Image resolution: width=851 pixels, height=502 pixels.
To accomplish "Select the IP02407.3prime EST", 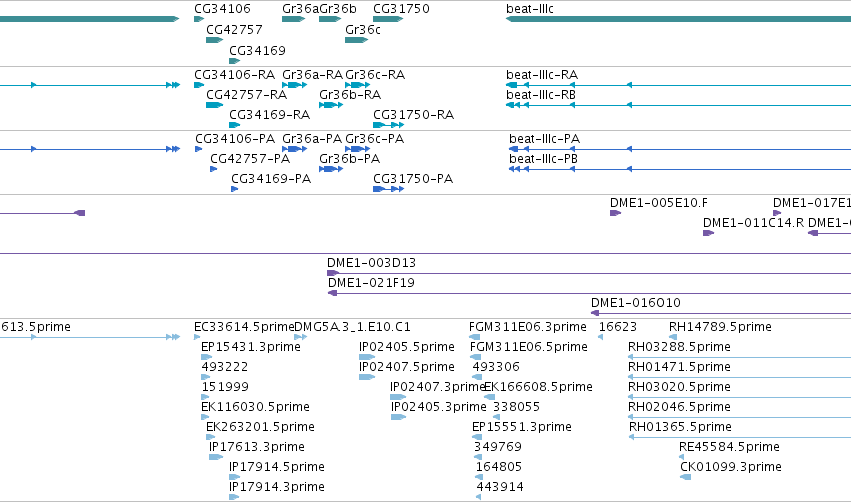I will [x=398, y=397].
